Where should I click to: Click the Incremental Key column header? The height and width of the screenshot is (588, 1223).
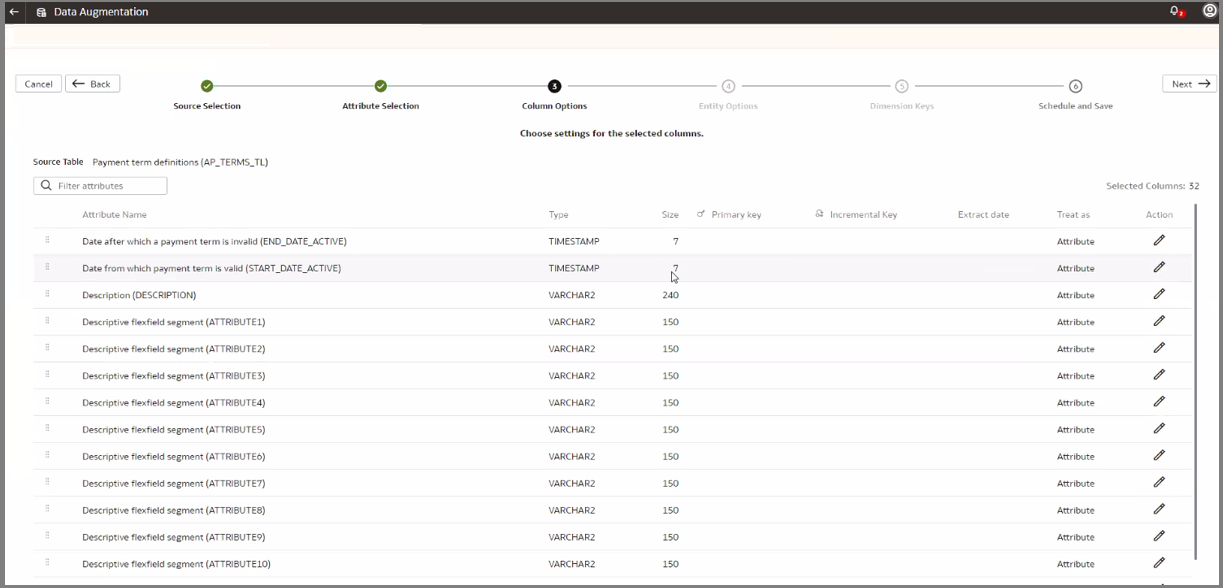tap(863, 215)
